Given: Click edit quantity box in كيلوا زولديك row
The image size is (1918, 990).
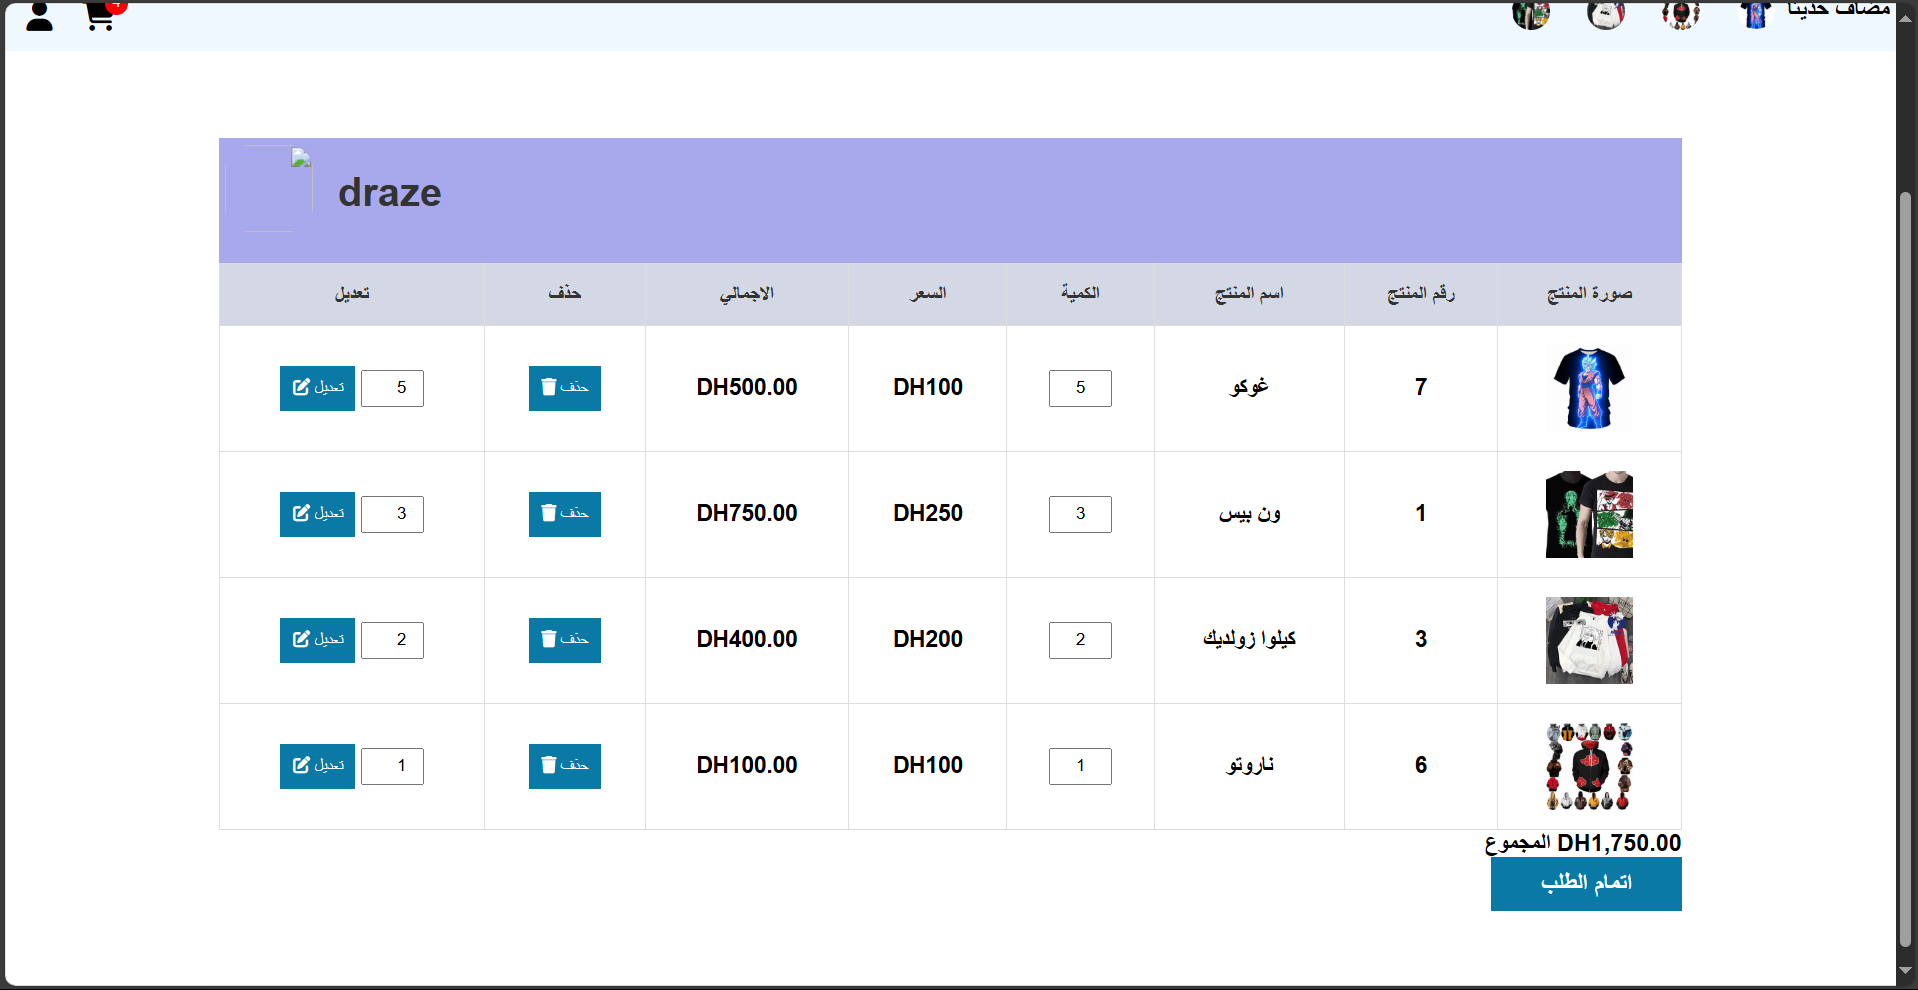Looking at the screenshot, I should 392,640.
